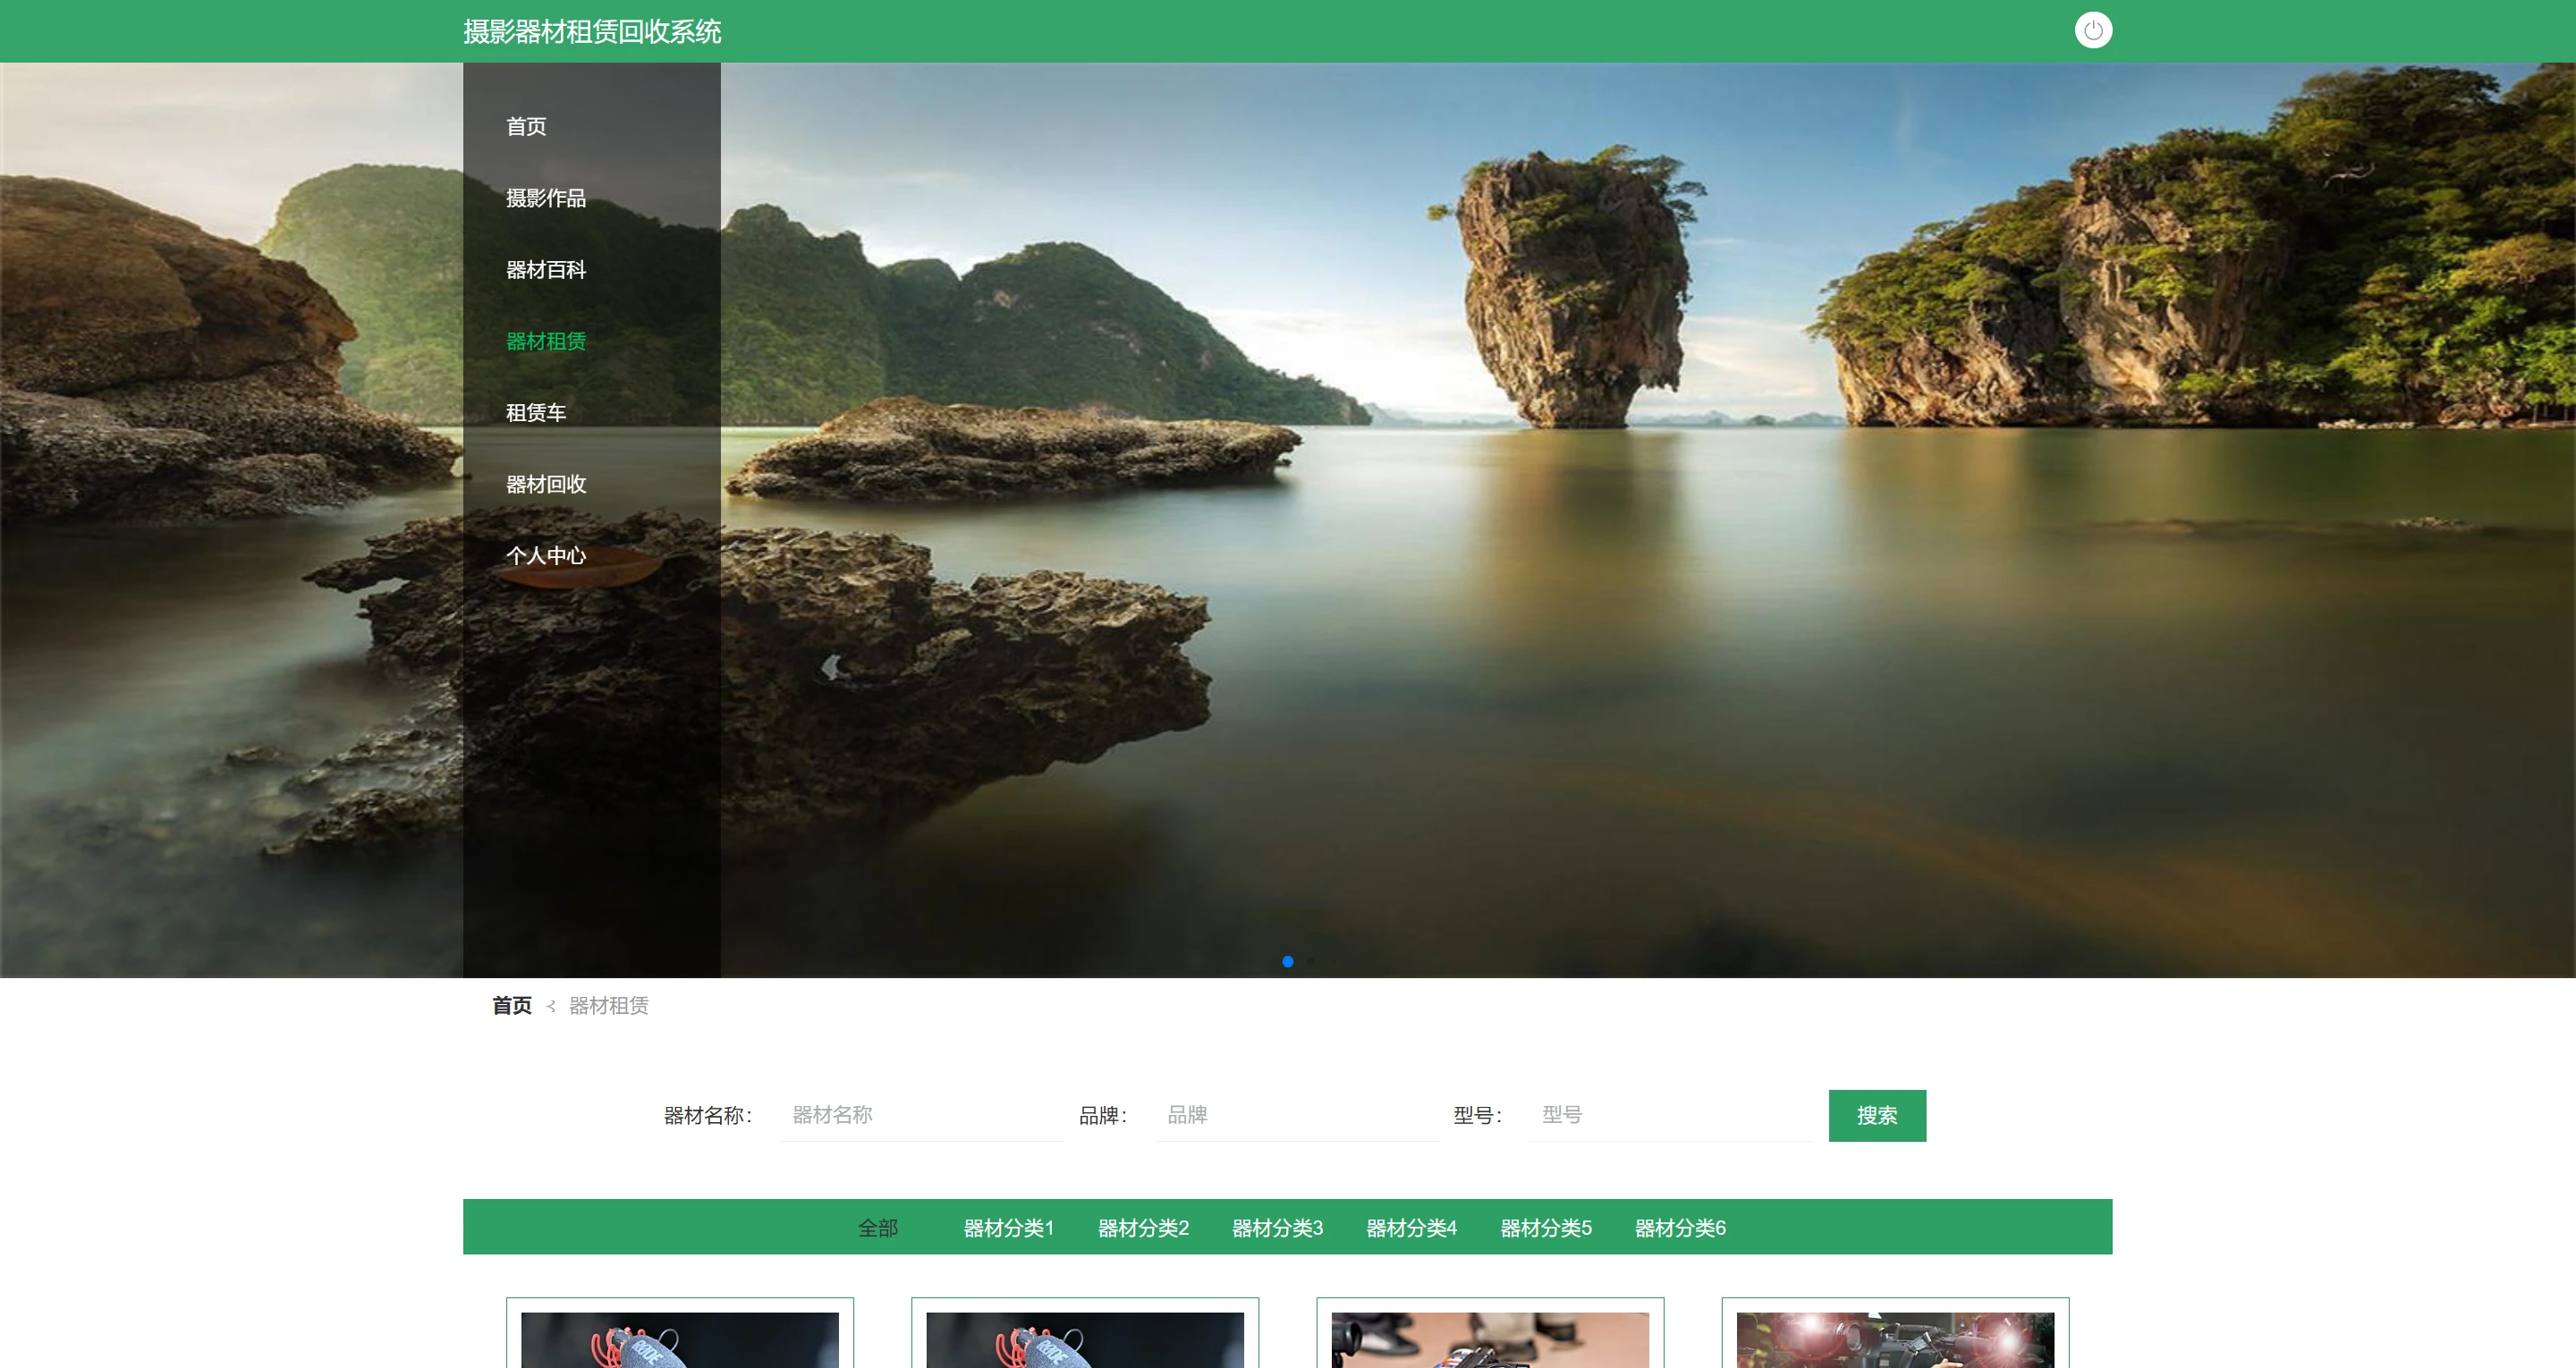Open 首页 in the side menu
This screenshot has height=1368, width=2576.
point(526,127)
